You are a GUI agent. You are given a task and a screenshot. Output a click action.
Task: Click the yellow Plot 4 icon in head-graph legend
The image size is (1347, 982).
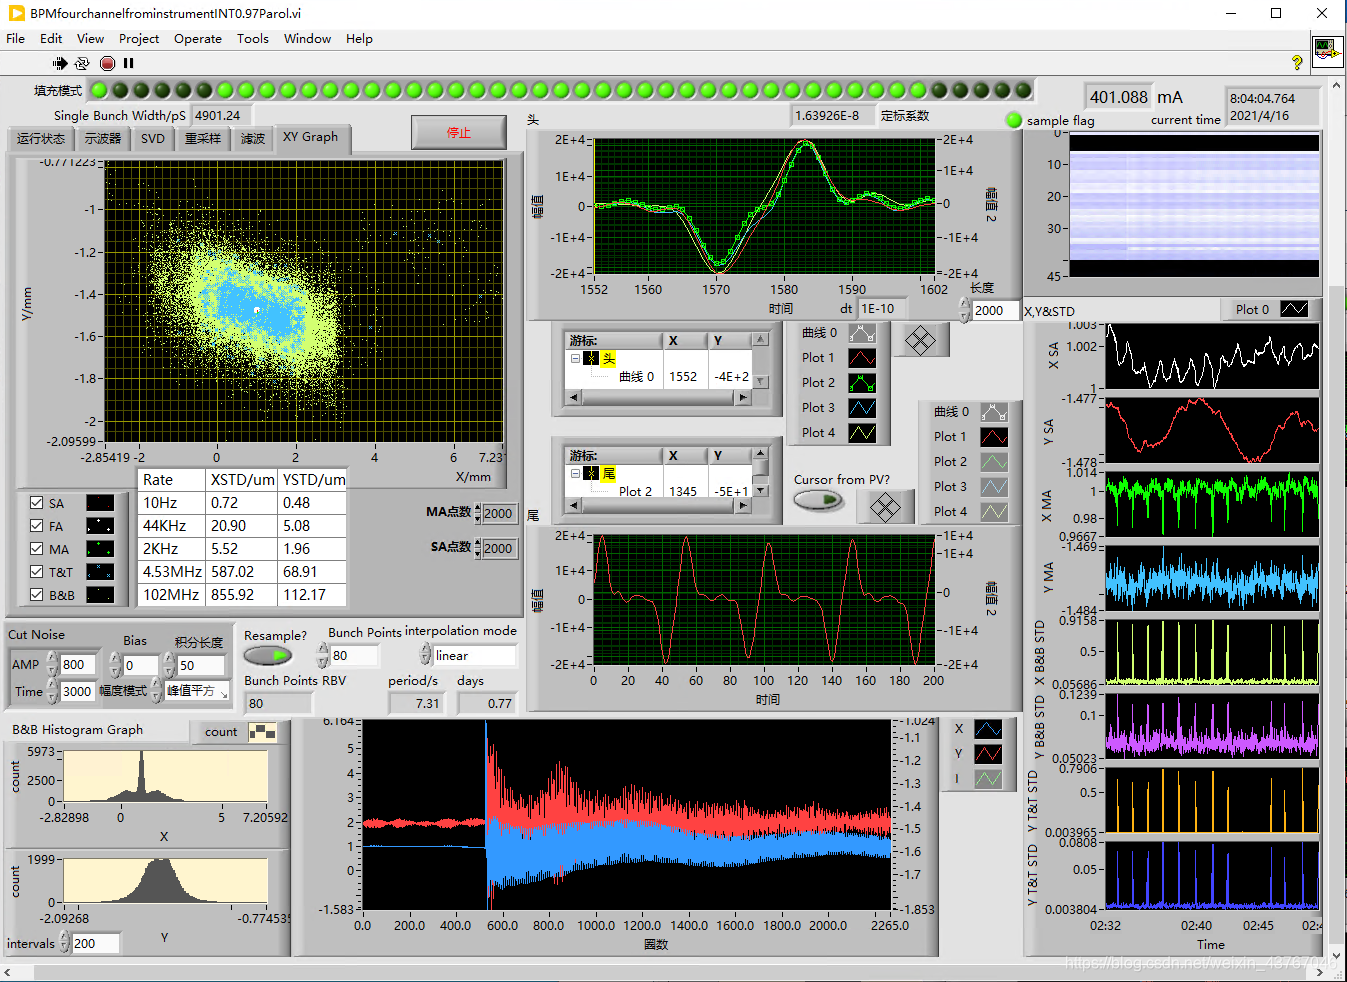[x=862, y=433]
